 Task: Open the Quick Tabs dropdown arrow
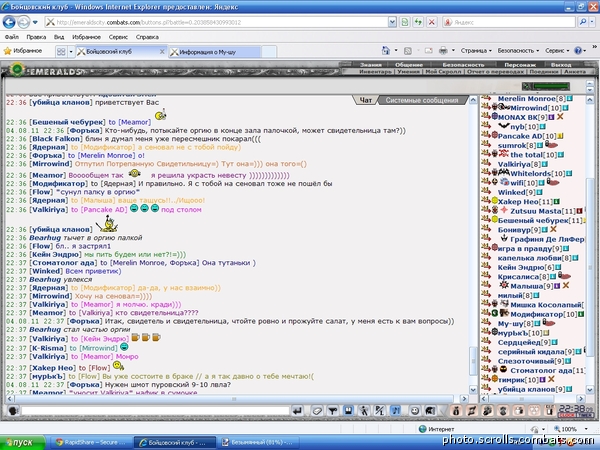pos(71,52)
